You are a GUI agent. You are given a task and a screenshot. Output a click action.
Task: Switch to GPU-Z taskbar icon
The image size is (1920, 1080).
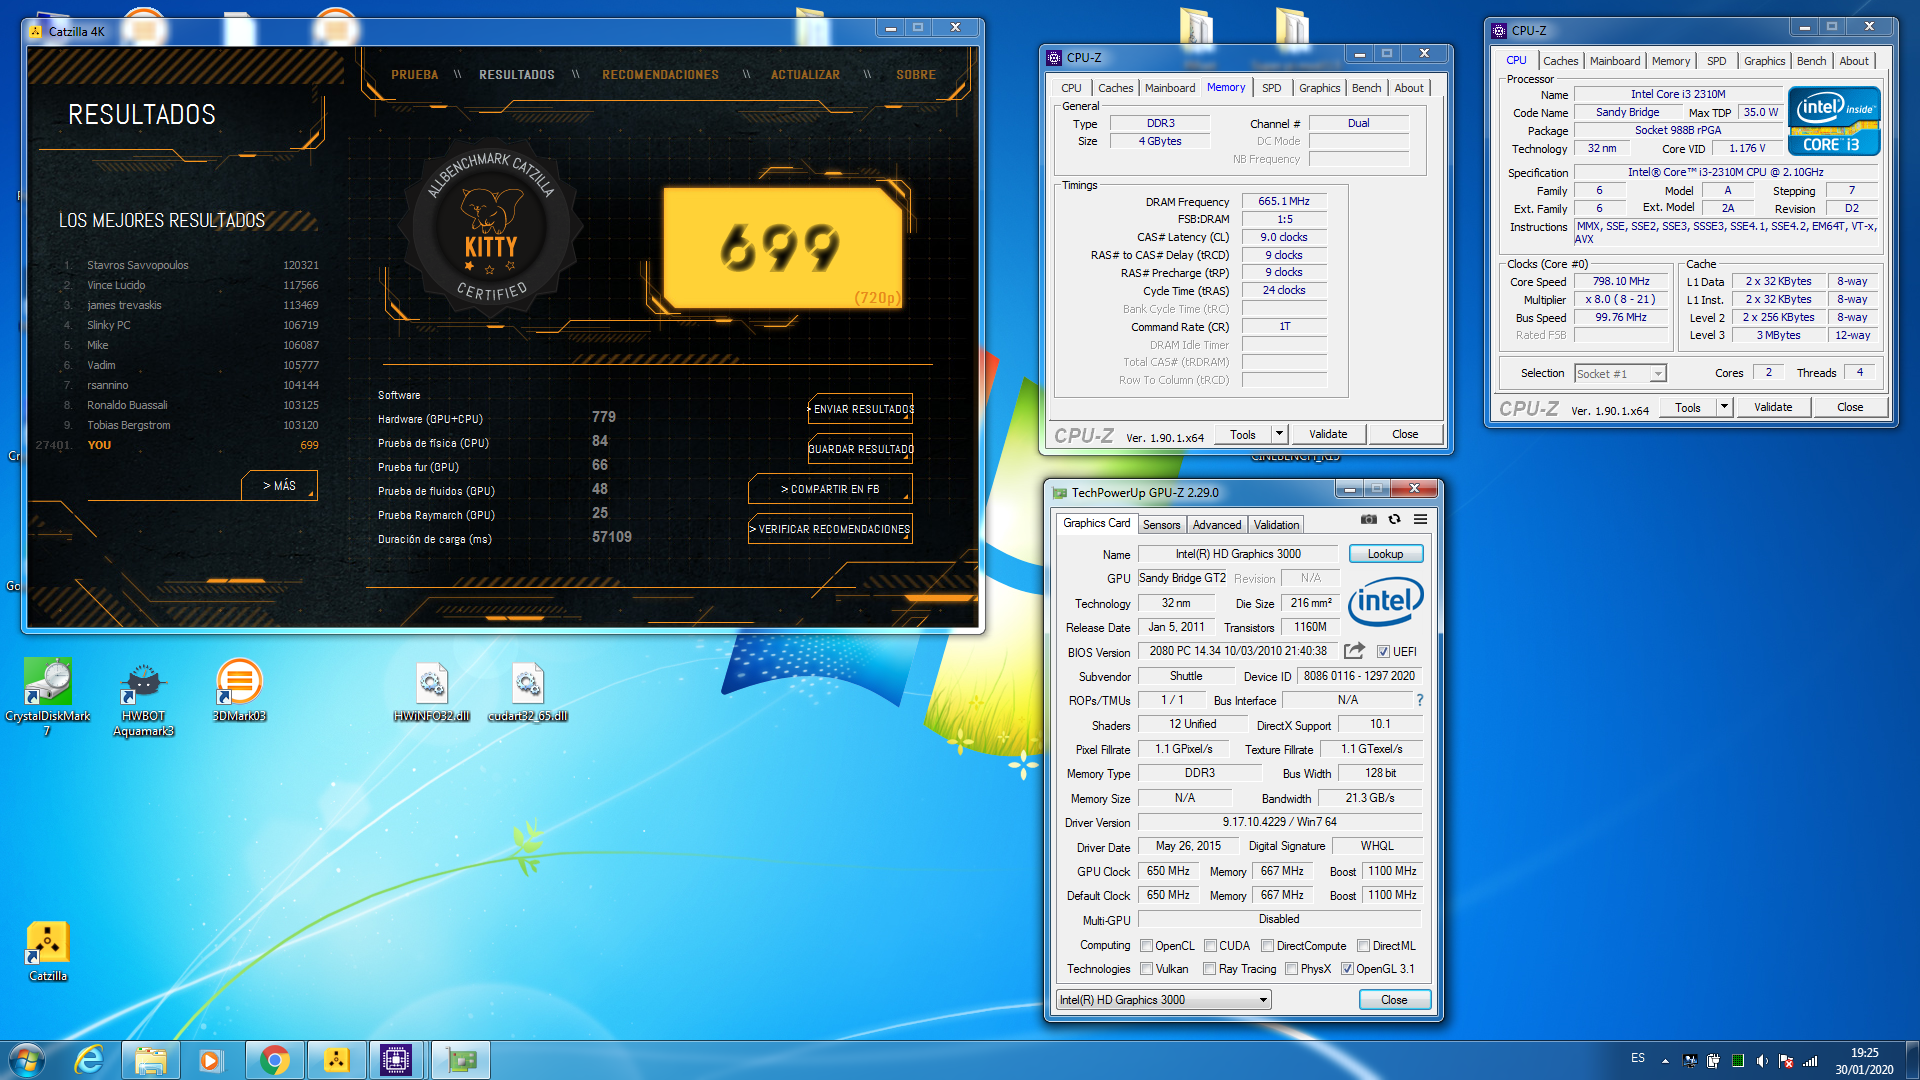pos(460,1060)
